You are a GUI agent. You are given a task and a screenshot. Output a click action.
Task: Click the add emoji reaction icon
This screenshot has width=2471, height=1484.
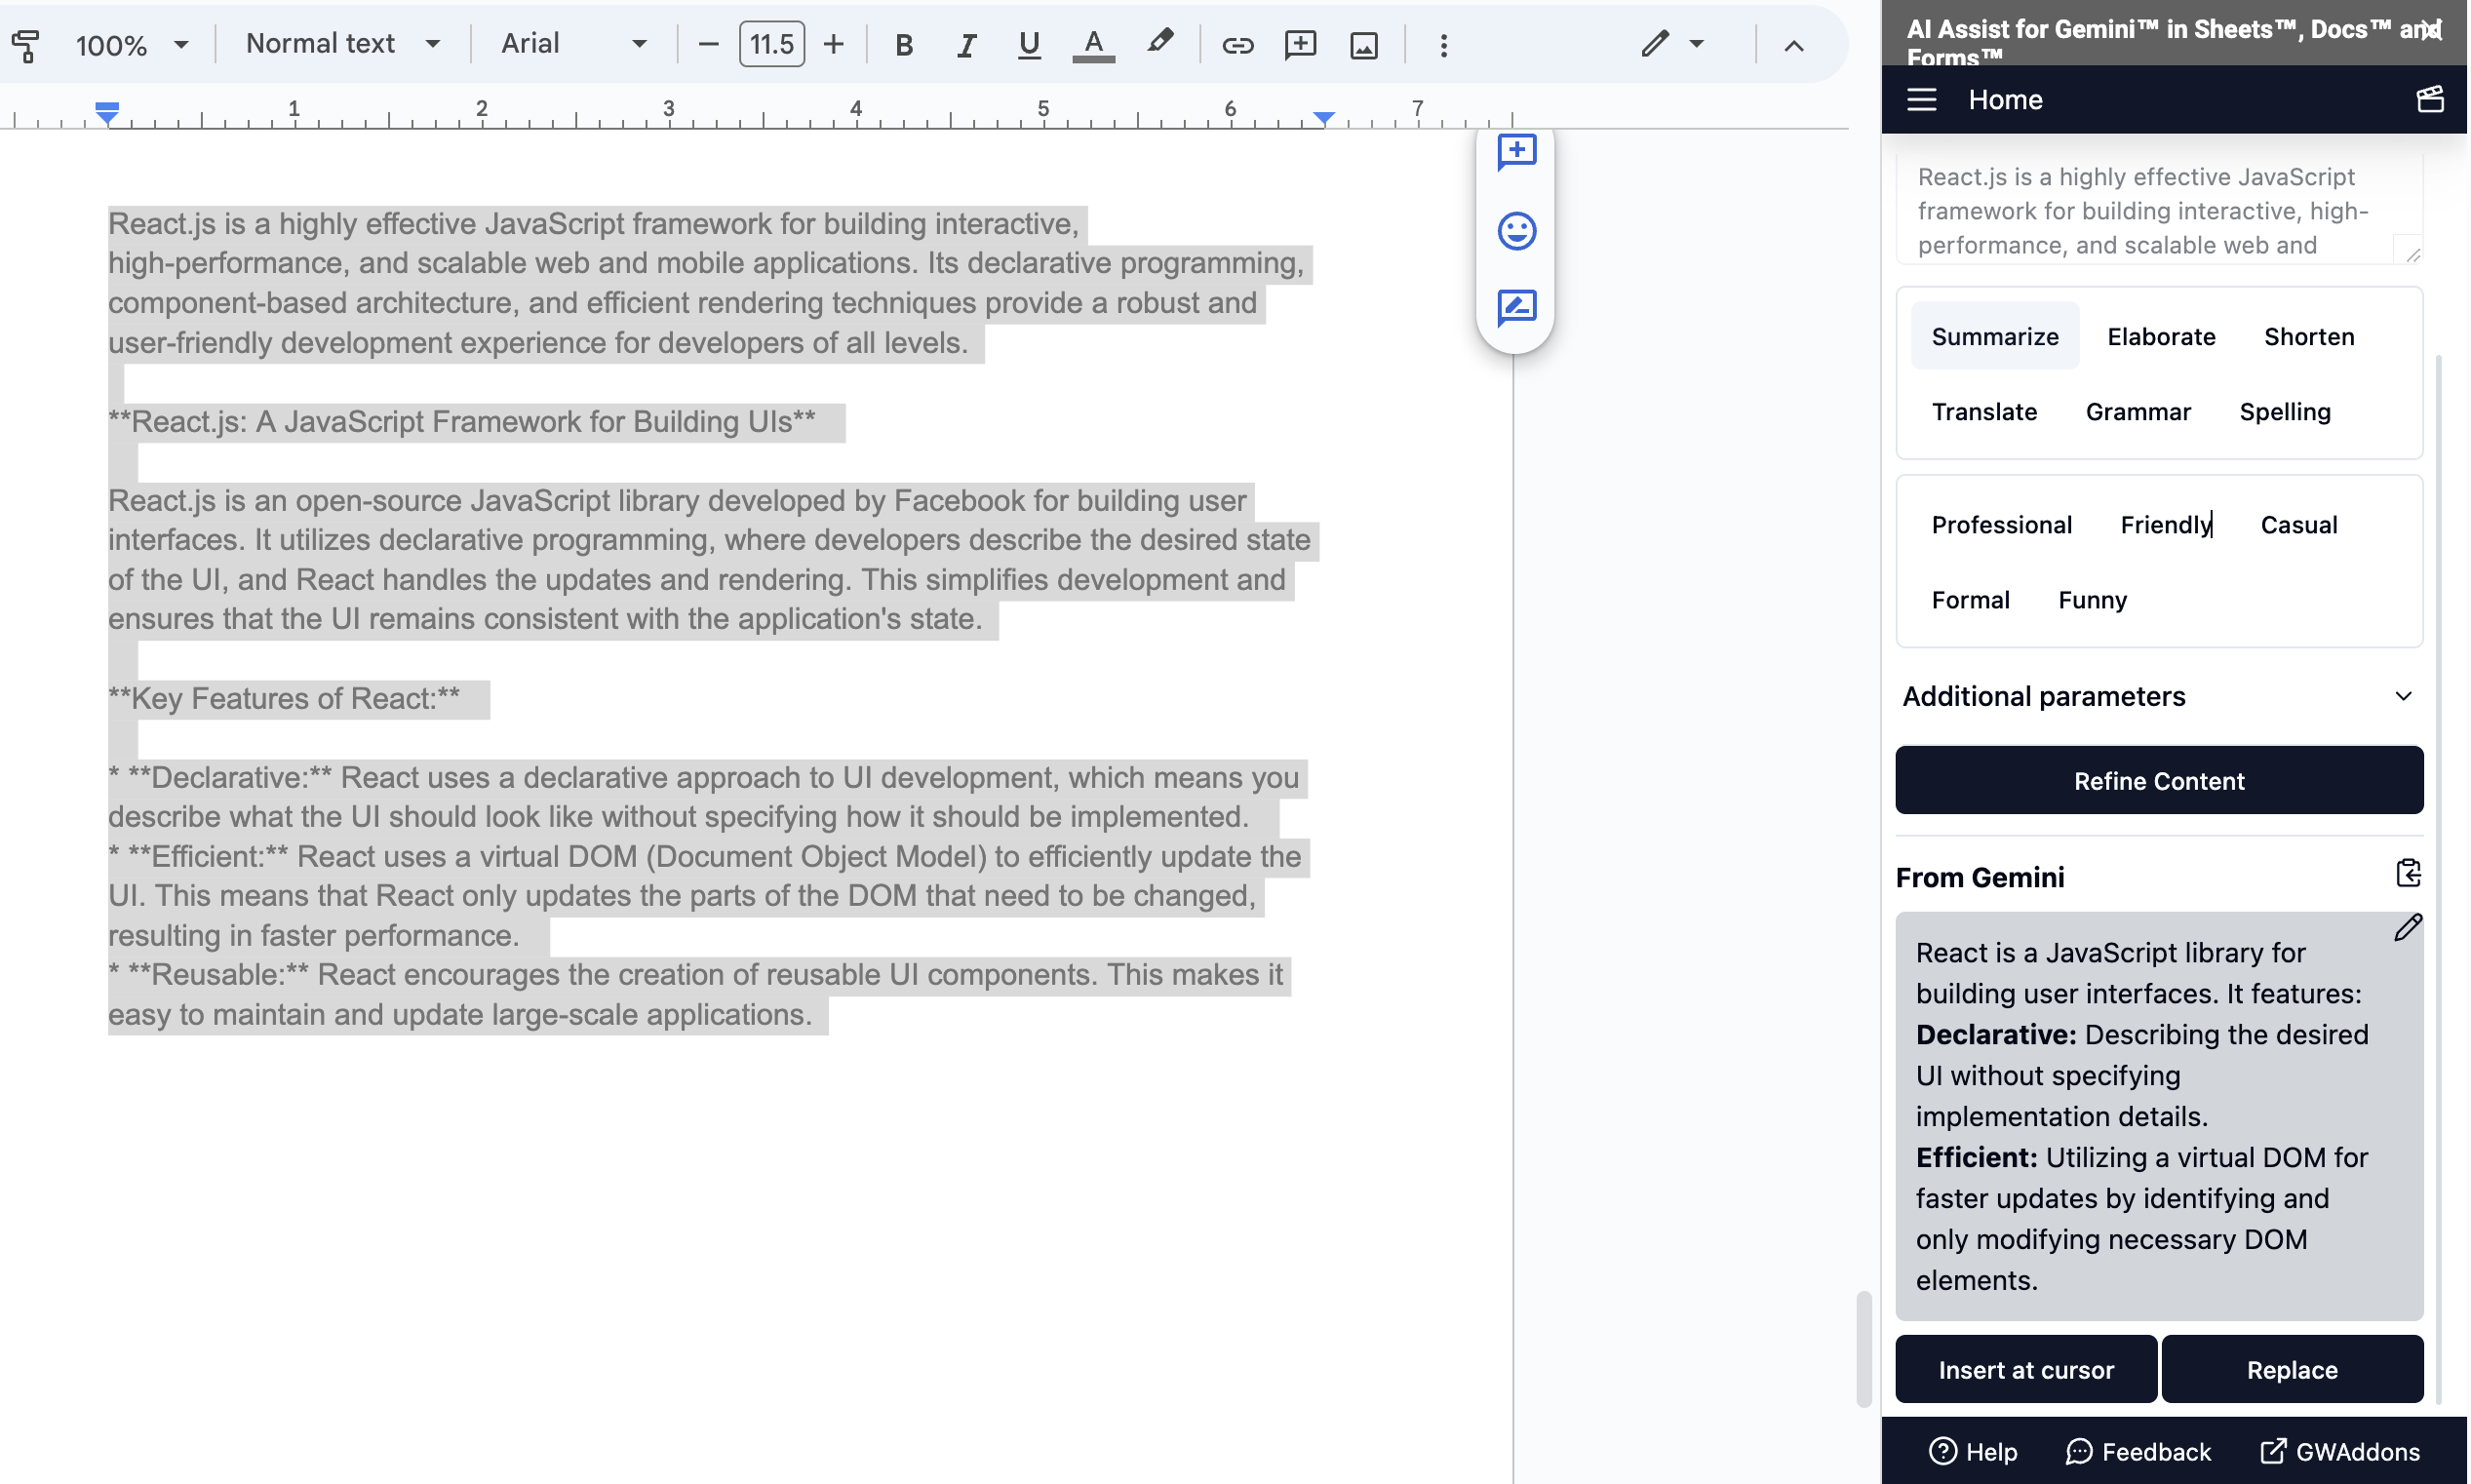click(x=1516, y=231)
